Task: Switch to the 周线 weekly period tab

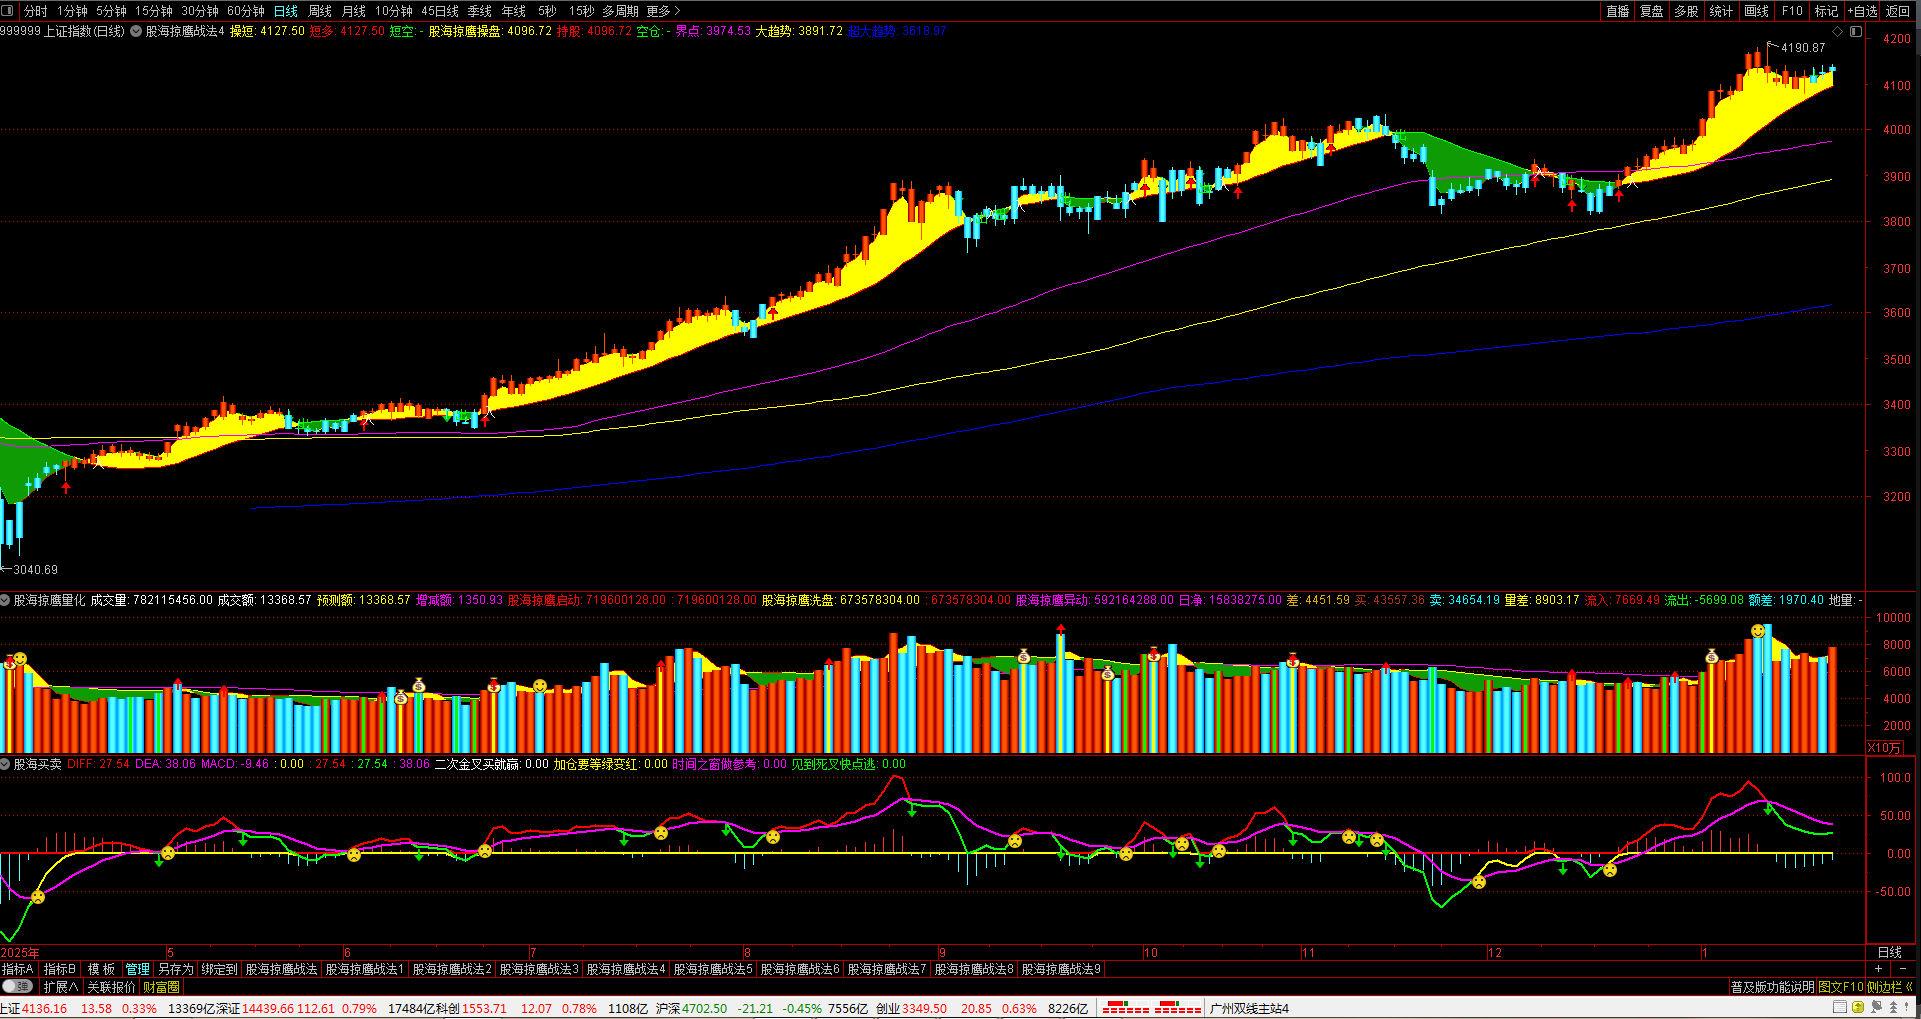Action: click(320, 11)
